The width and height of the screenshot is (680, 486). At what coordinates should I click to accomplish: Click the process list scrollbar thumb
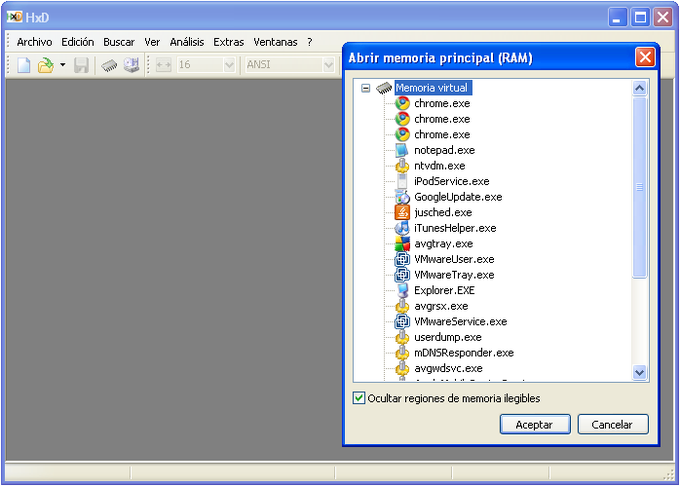[x=639, y=187]
